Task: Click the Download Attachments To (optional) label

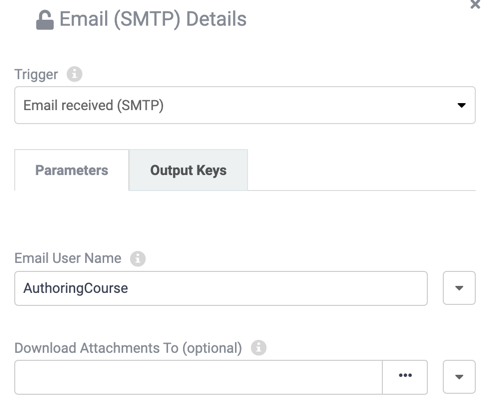Action: (128, 348)
